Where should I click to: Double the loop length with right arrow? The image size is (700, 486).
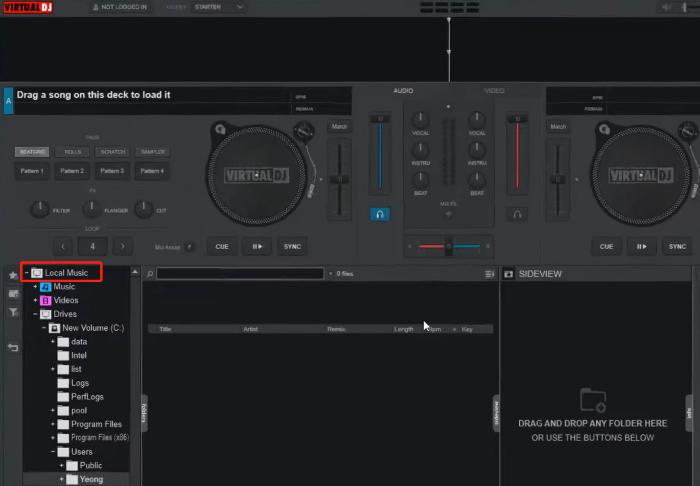(123, 246)
